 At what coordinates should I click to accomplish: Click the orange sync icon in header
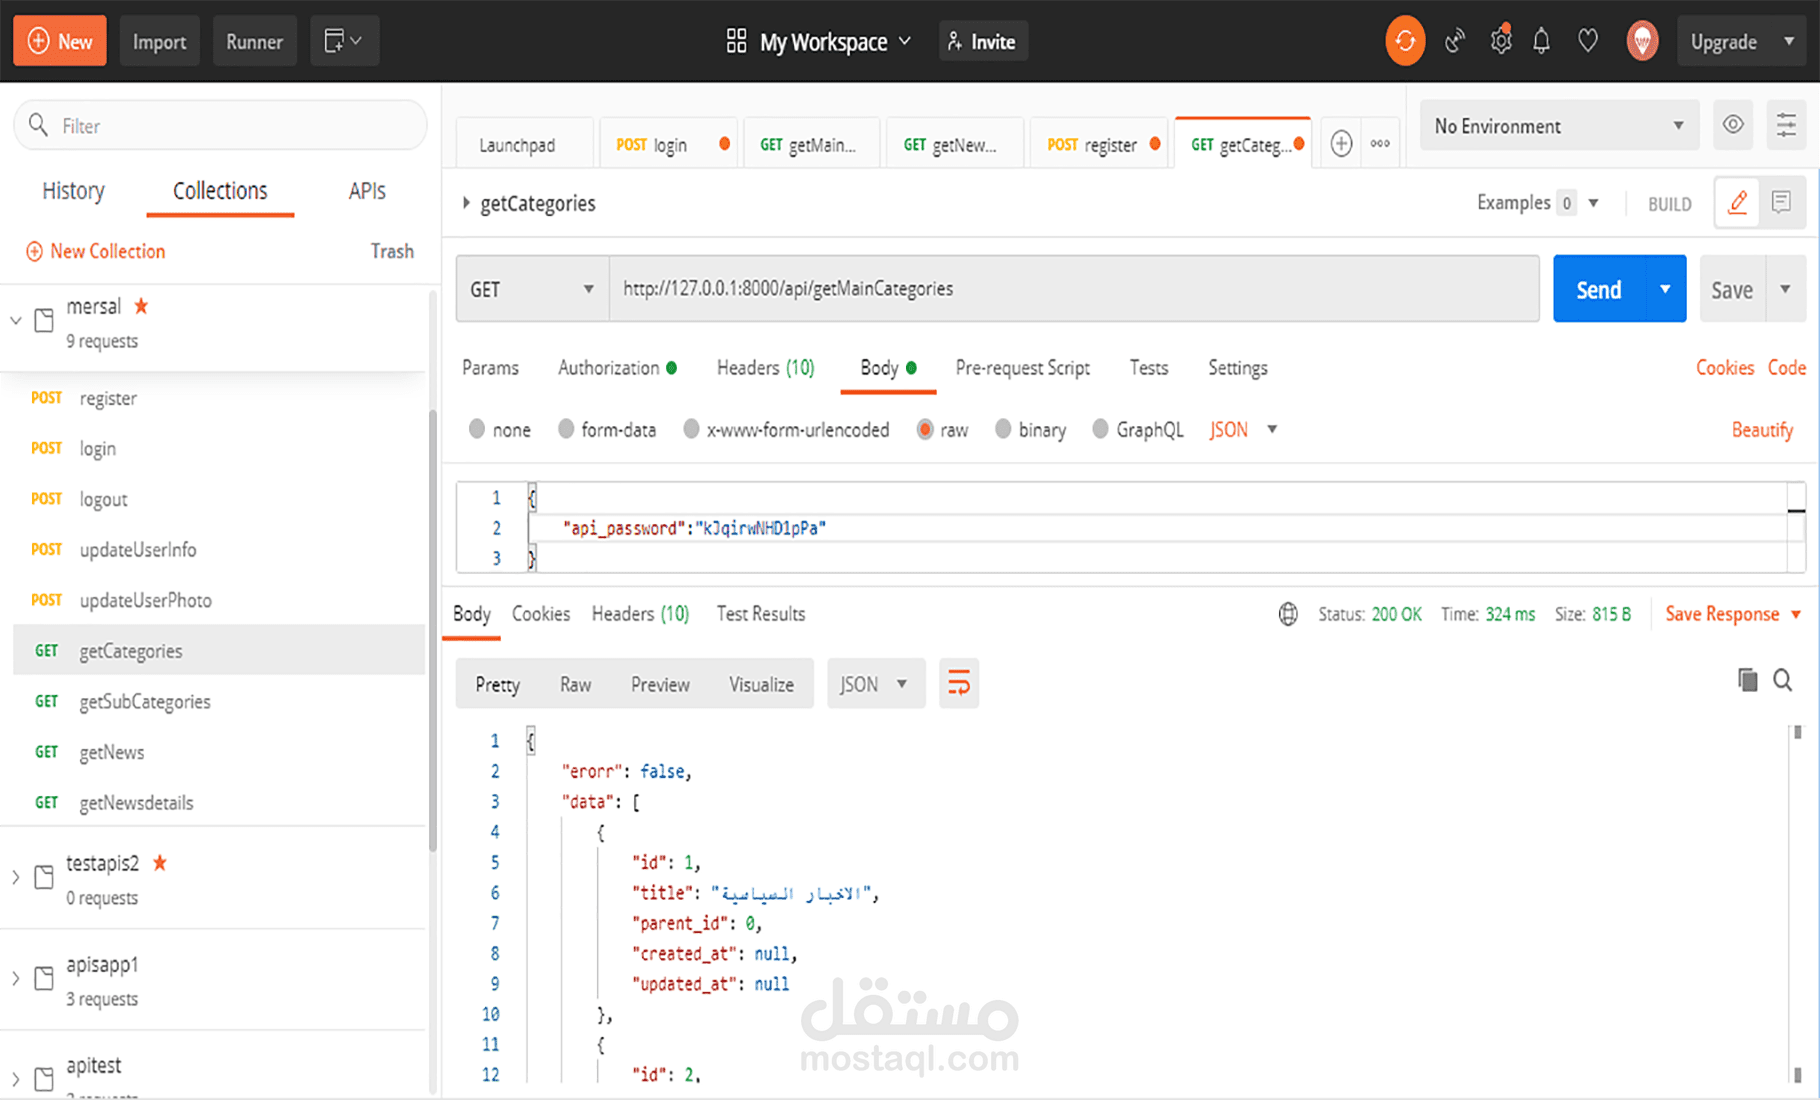[x=1404, y=41]
